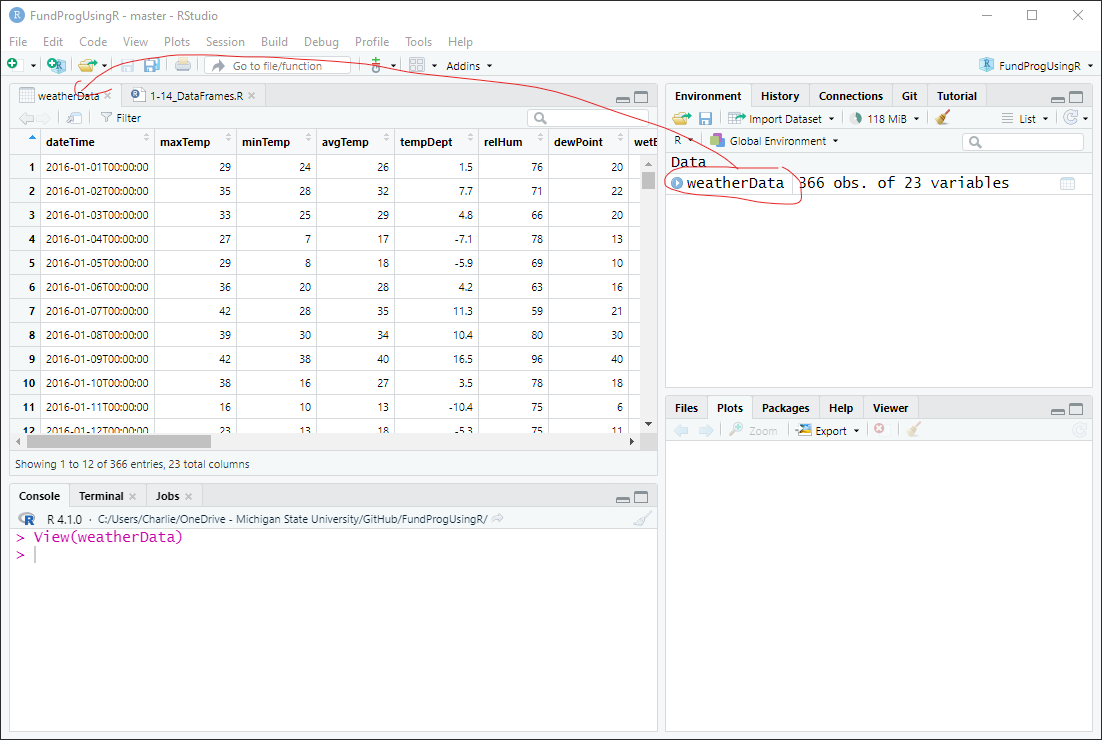
Task: Open new file dropdown arrow
Action: pos(33,65)
